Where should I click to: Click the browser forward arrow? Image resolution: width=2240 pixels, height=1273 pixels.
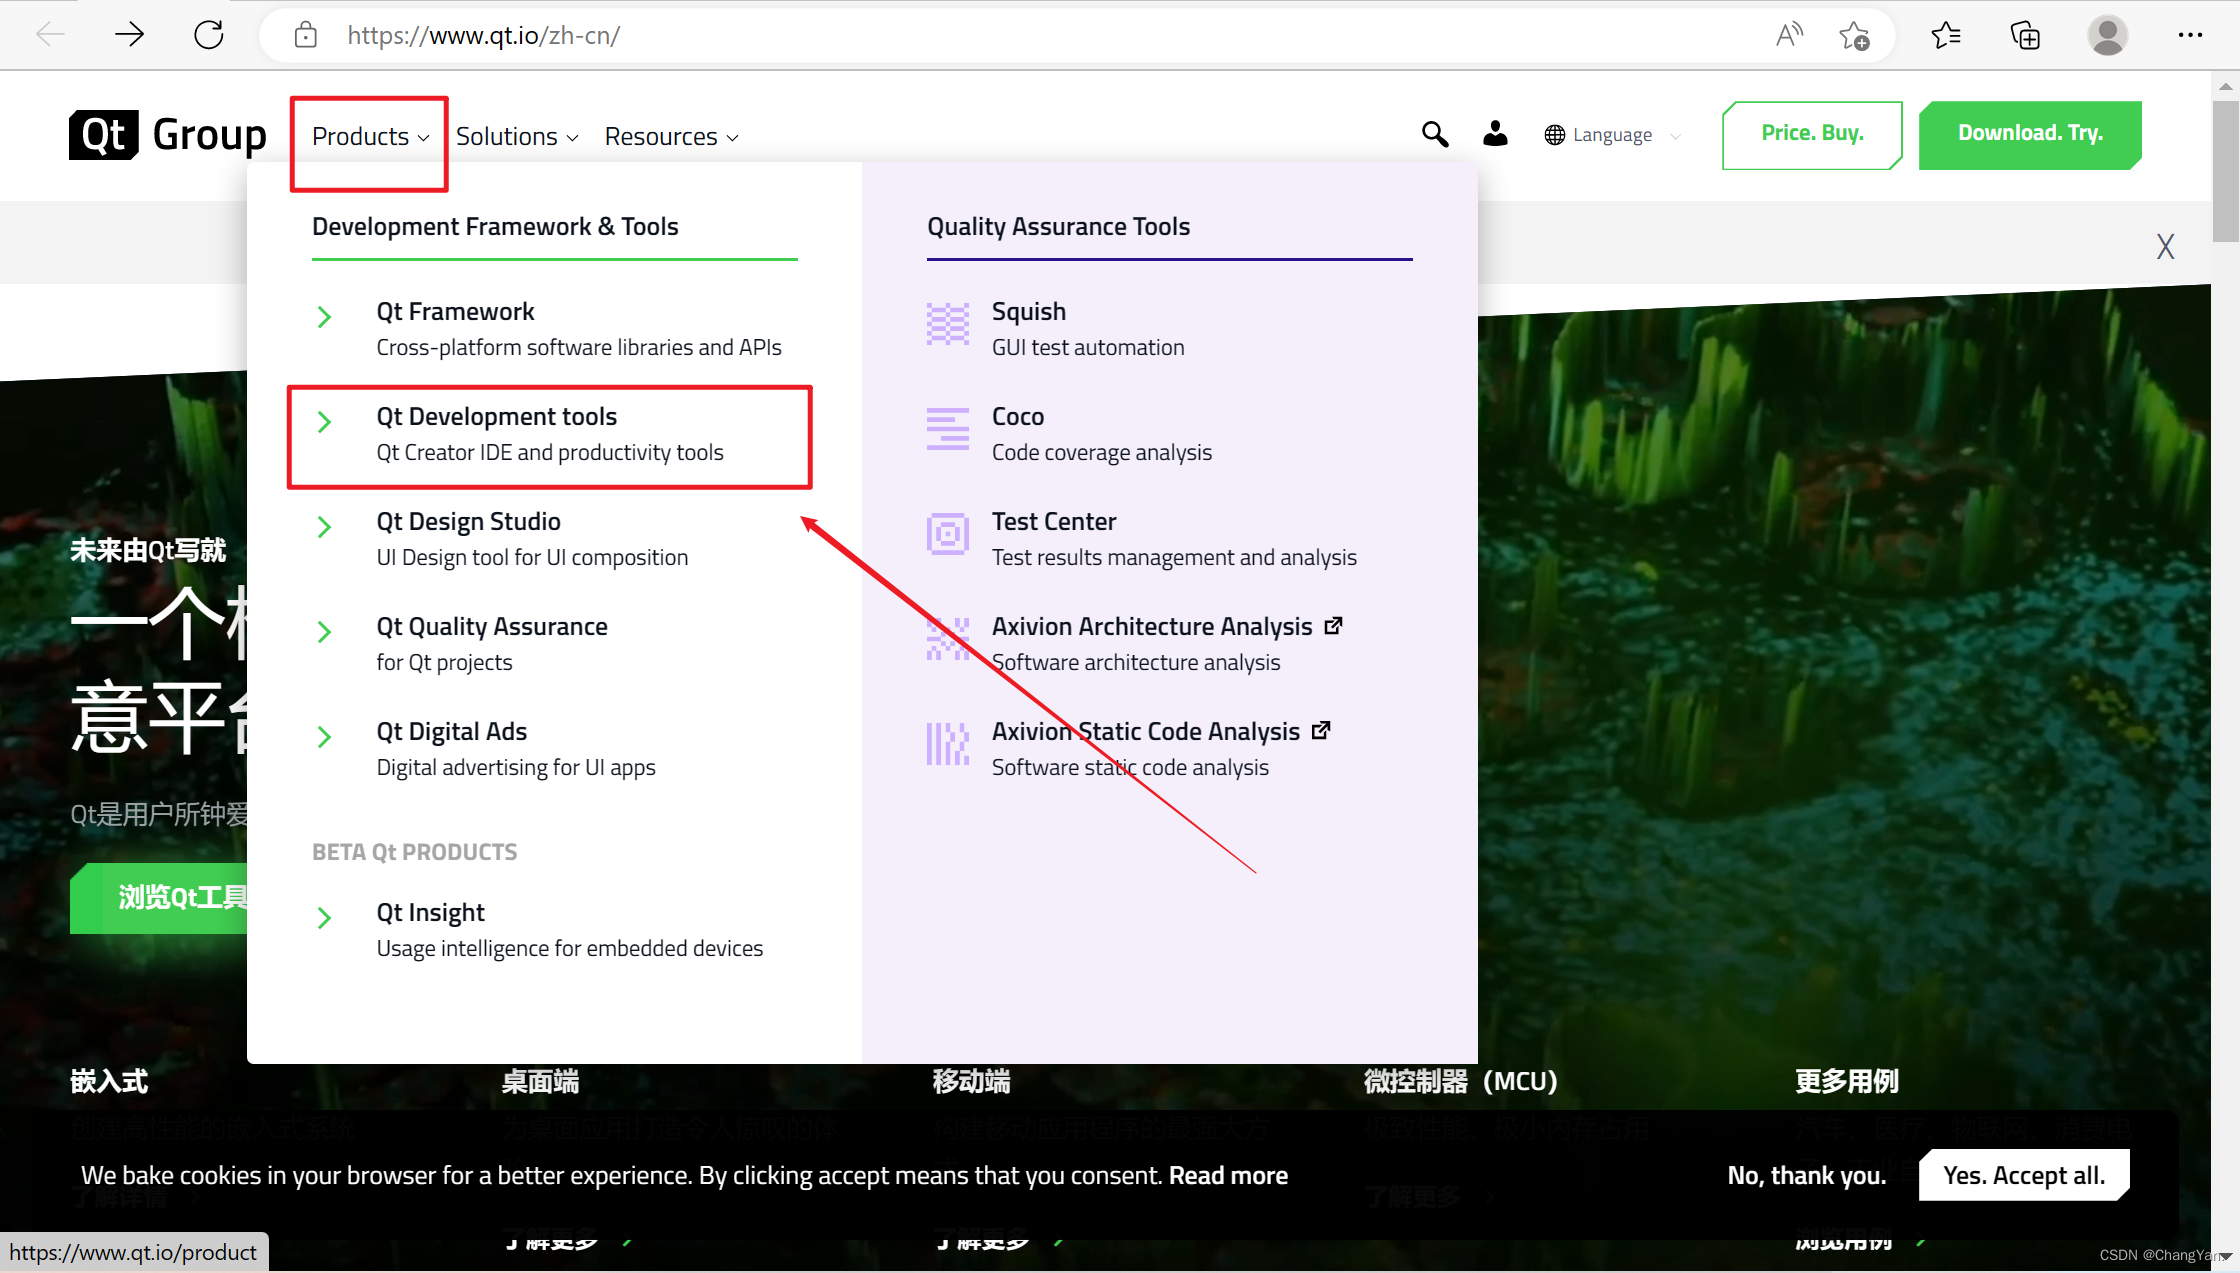[x=129, y=35]
